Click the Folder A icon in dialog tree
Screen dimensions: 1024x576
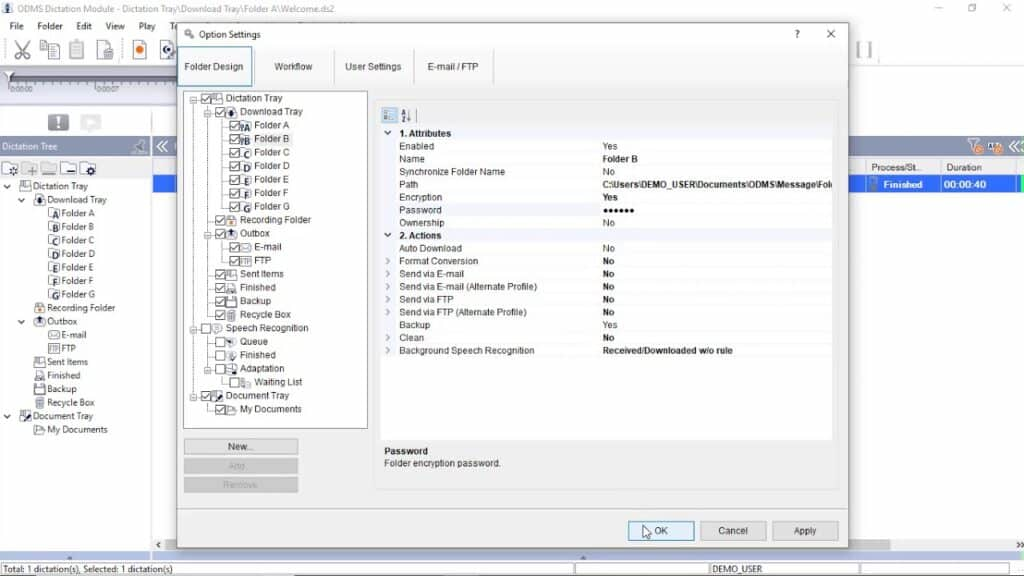(x=246, y=125)
